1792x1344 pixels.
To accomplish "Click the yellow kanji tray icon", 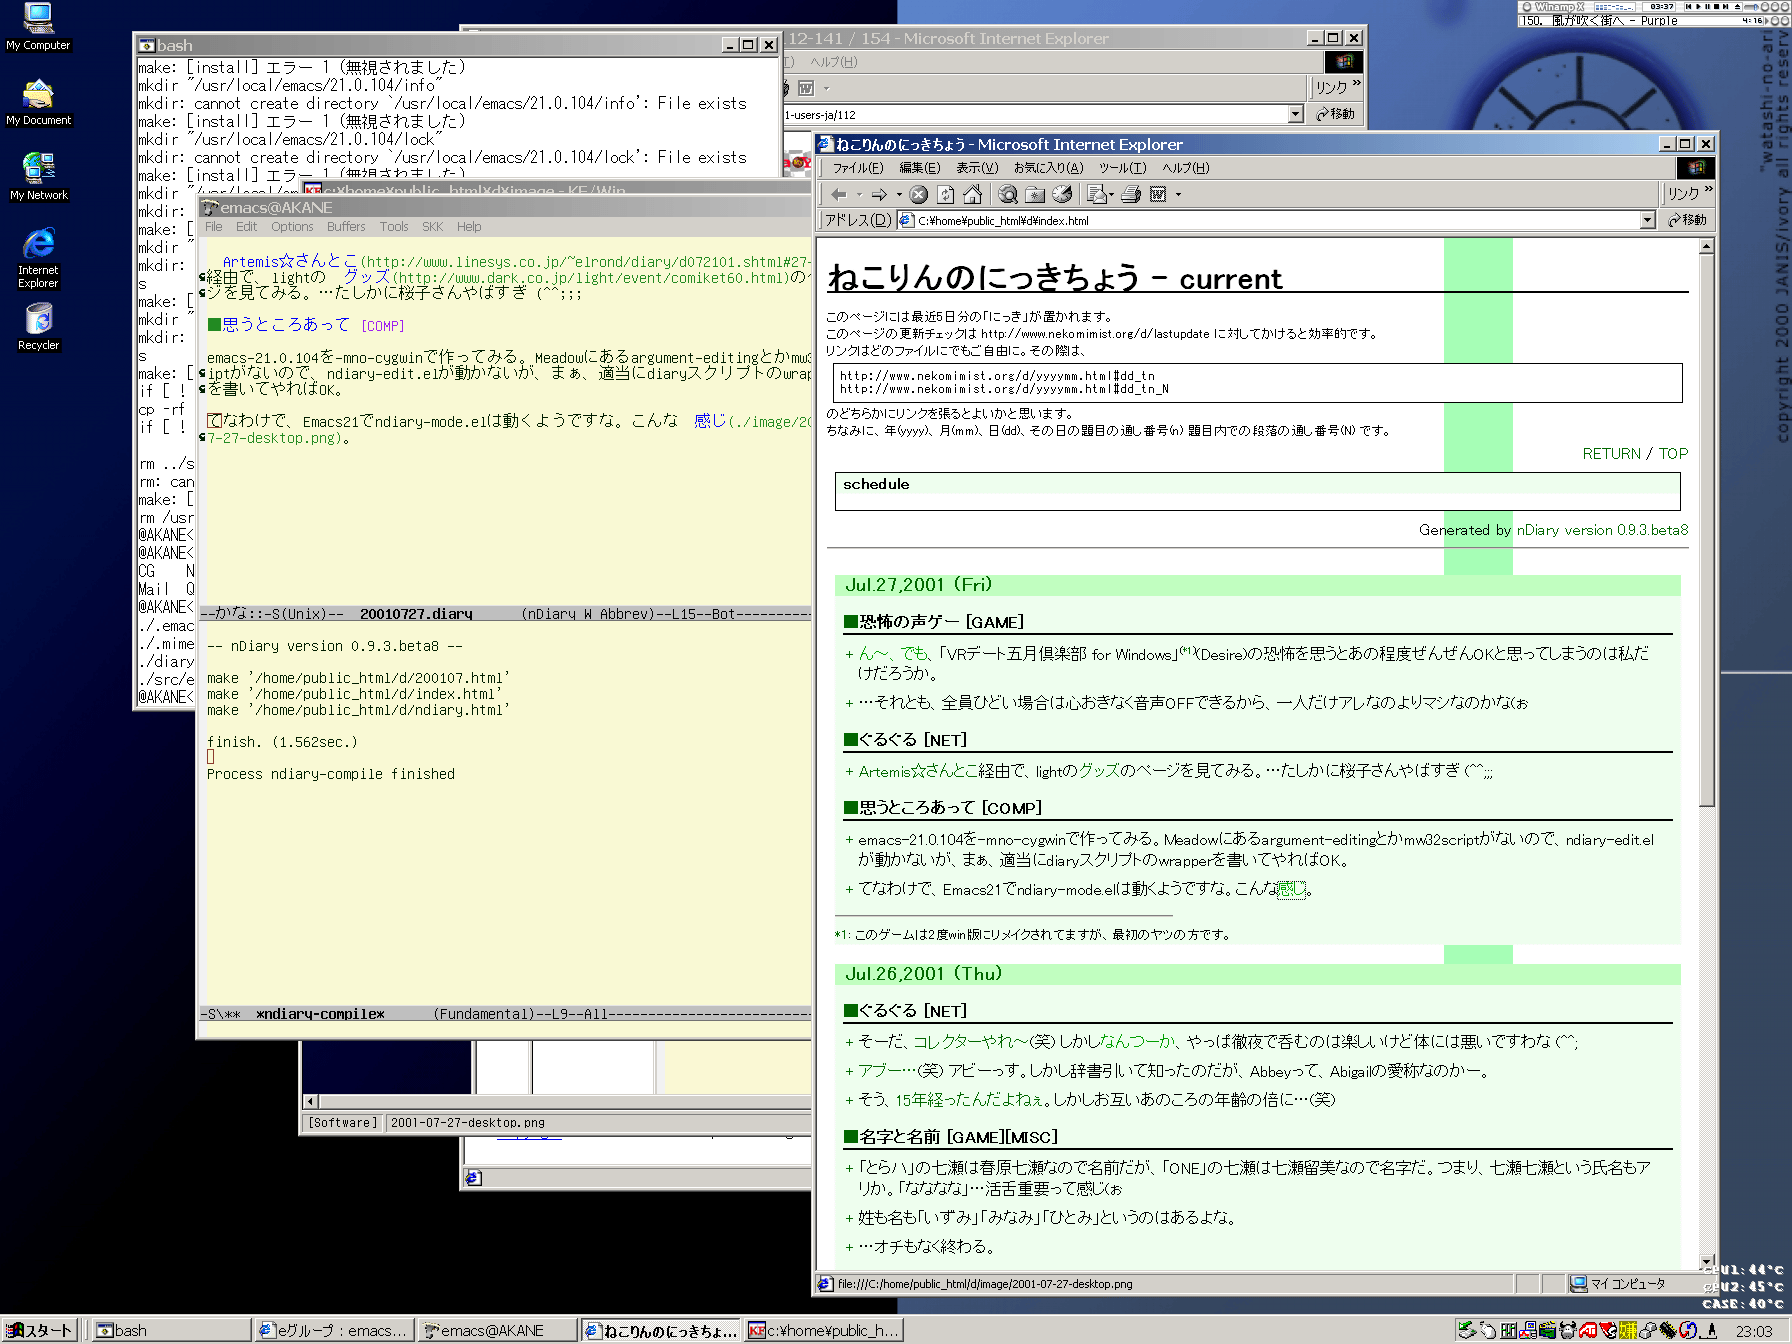I will (1628, 1330).
